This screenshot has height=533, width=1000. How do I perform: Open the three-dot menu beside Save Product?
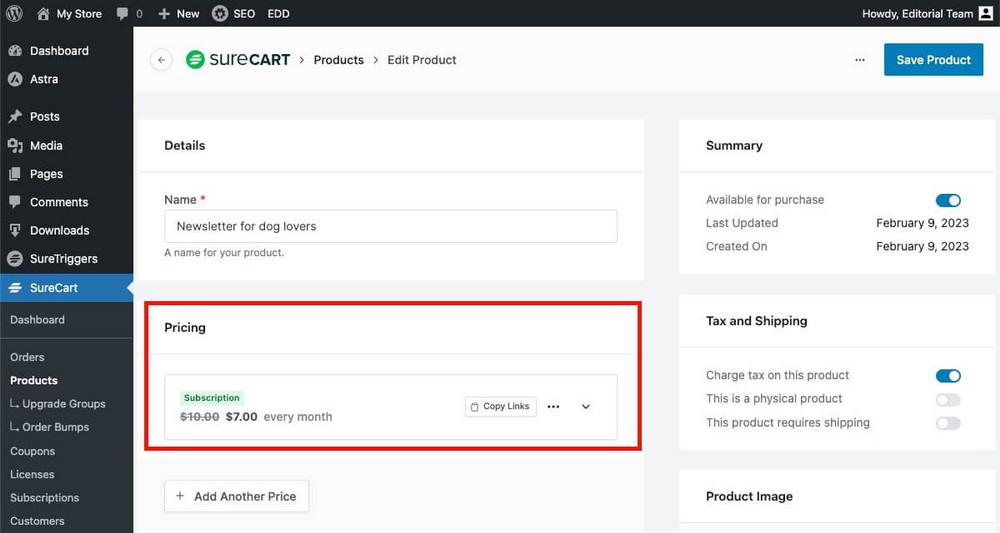[860, 60]
